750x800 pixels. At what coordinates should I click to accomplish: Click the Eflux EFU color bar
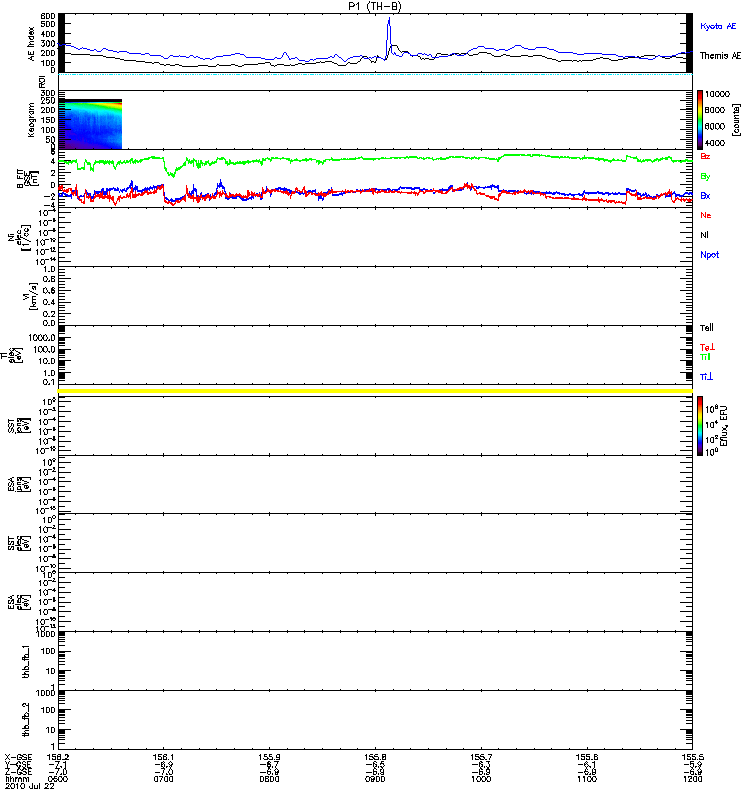pos(700,426)
